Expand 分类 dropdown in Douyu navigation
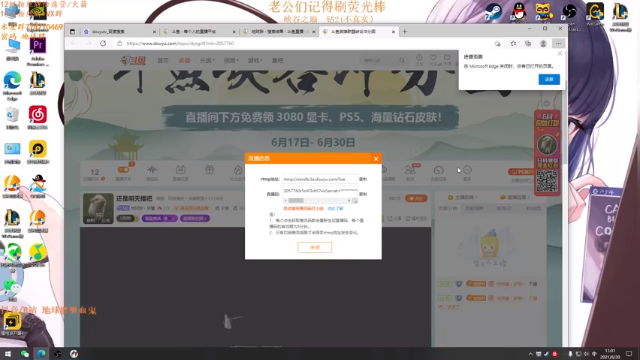This screenshot has width=640, height=360. pyautogui.click(x=207, y=60)
